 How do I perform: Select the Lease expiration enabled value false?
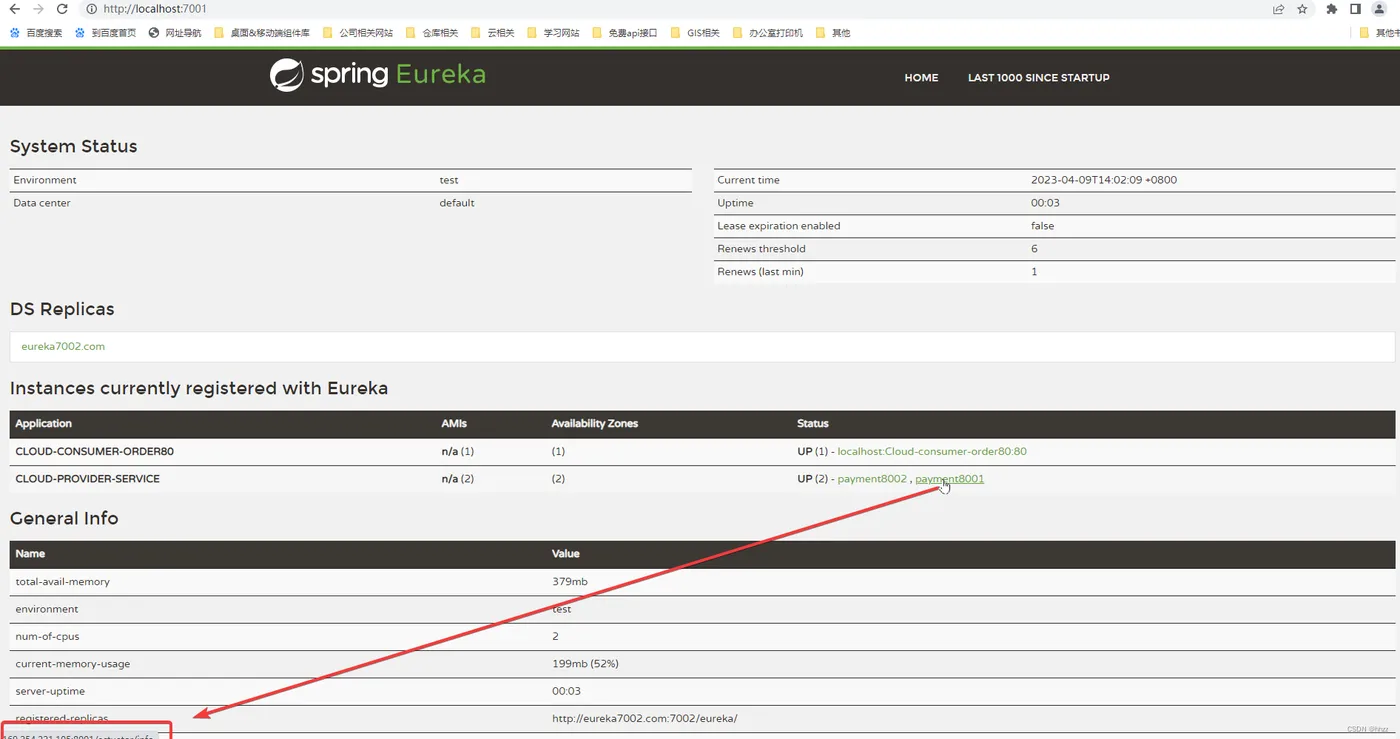(1043, 226)
